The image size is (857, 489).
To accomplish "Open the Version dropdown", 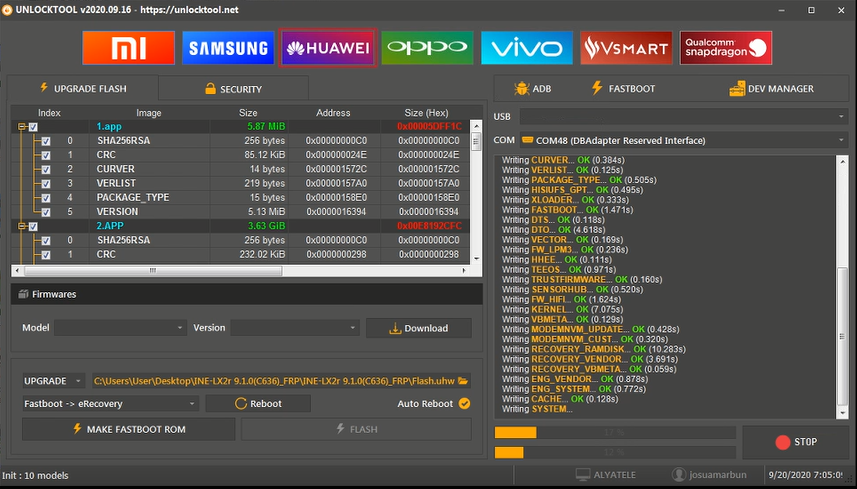I will (x=295, y=328).
